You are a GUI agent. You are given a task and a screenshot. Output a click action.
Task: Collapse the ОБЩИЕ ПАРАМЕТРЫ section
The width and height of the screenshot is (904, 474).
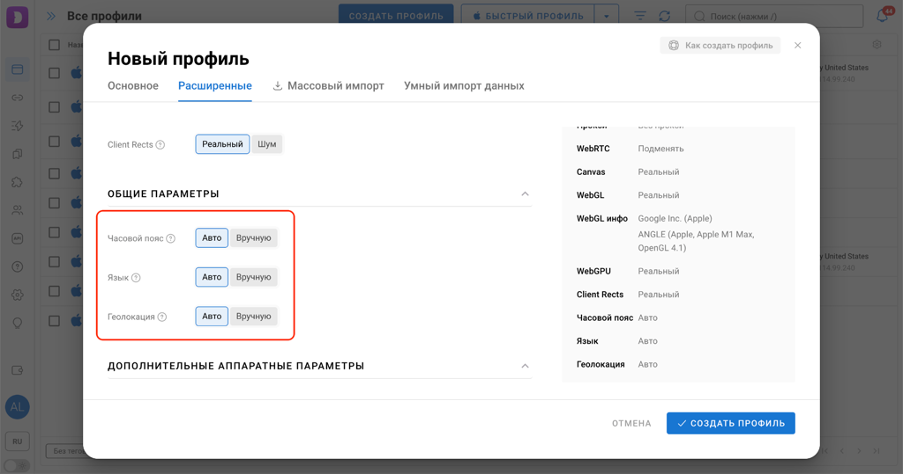(x=525, y=194)
